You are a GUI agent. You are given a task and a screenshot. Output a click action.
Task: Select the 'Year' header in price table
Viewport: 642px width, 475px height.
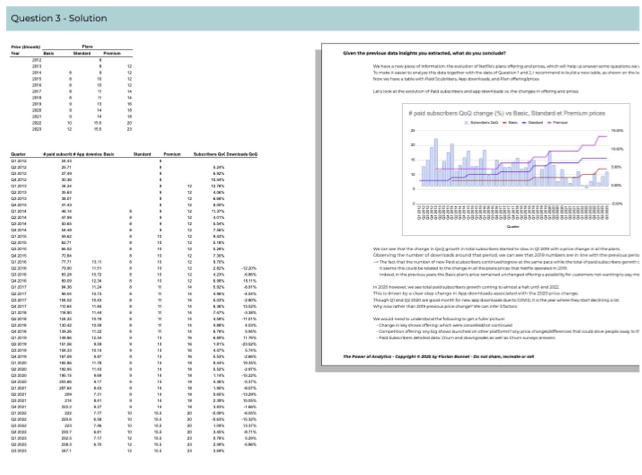tap(15, 53)
